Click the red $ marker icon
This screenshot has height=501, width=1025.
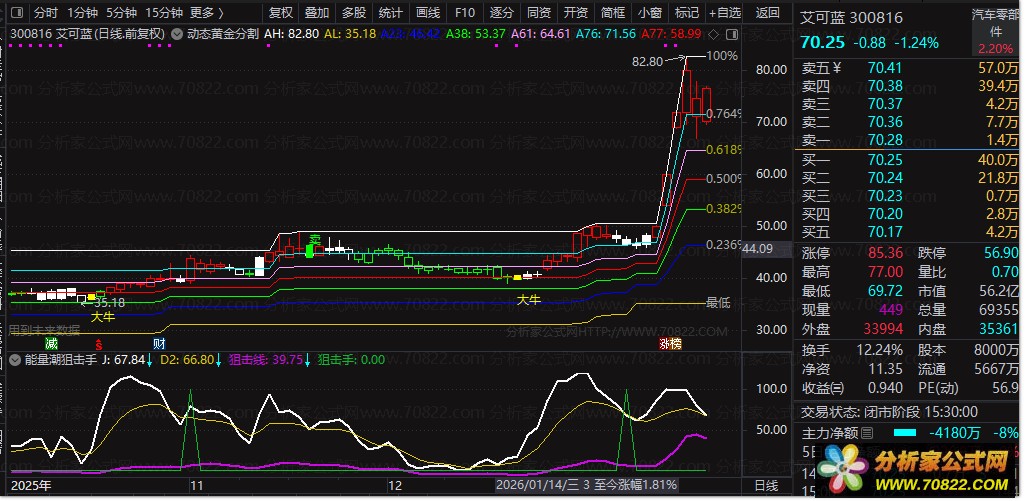point(97,343)
